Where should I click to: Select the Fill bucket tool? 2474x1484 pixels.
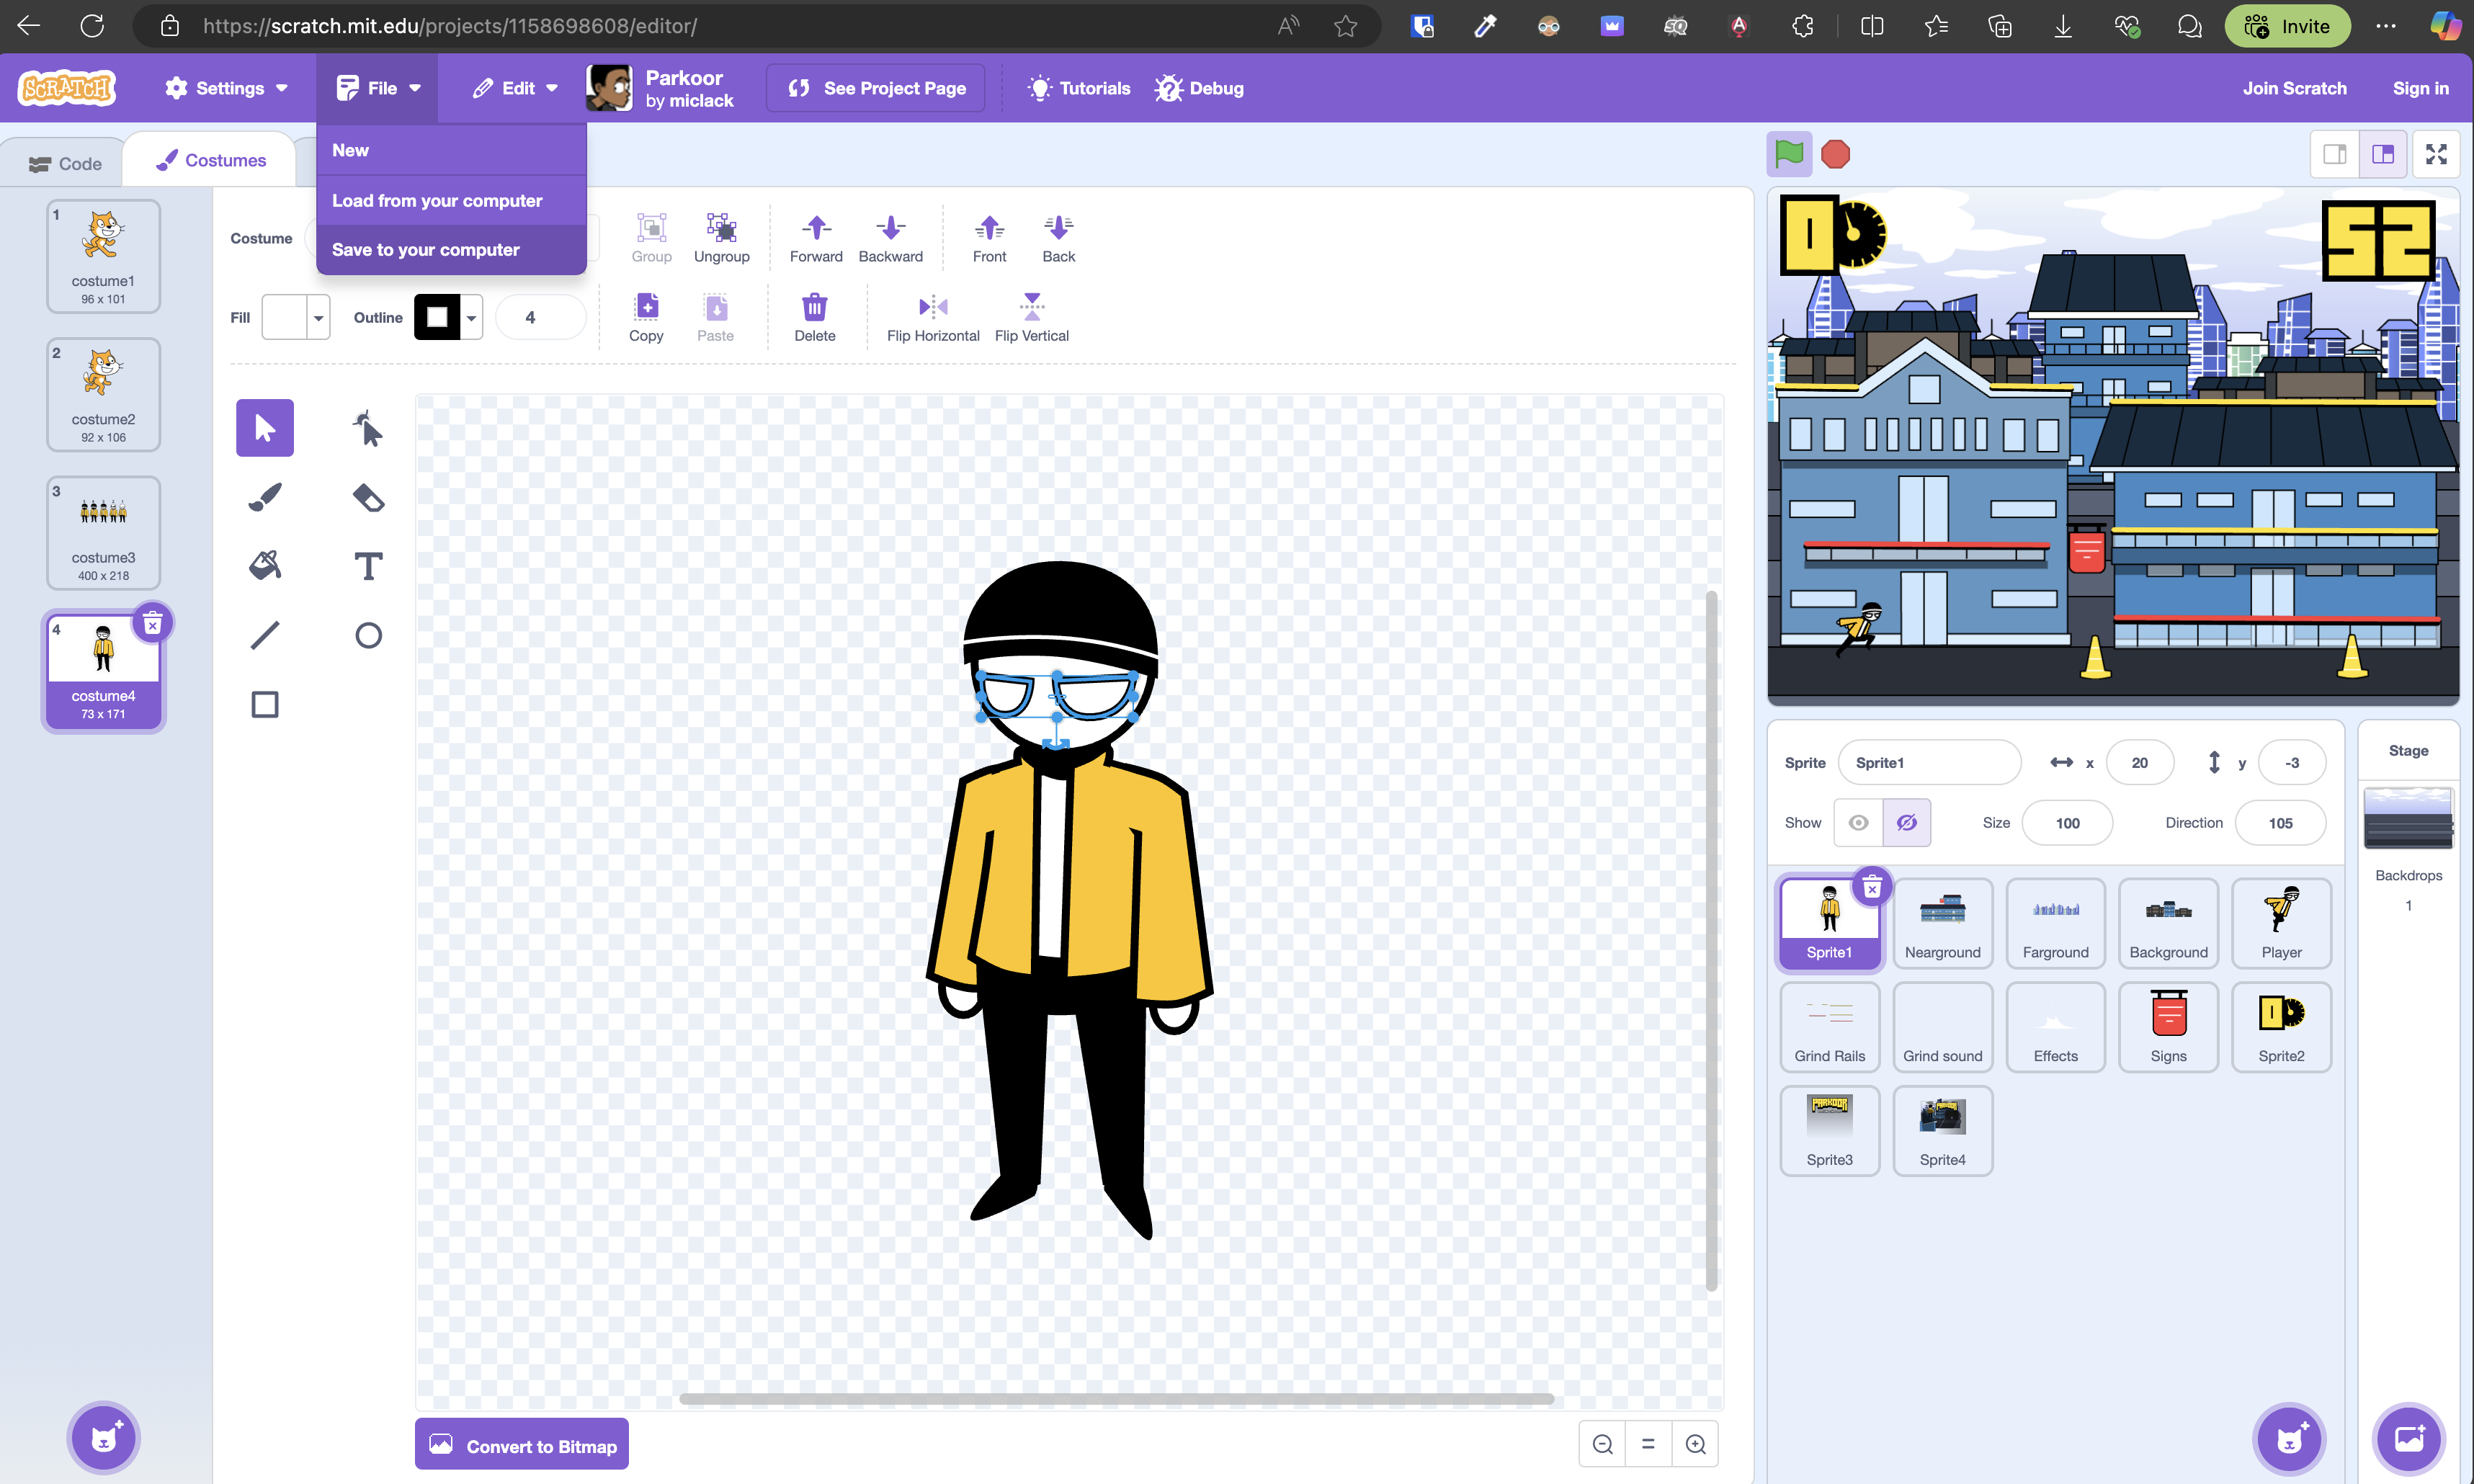pos(265,566)
